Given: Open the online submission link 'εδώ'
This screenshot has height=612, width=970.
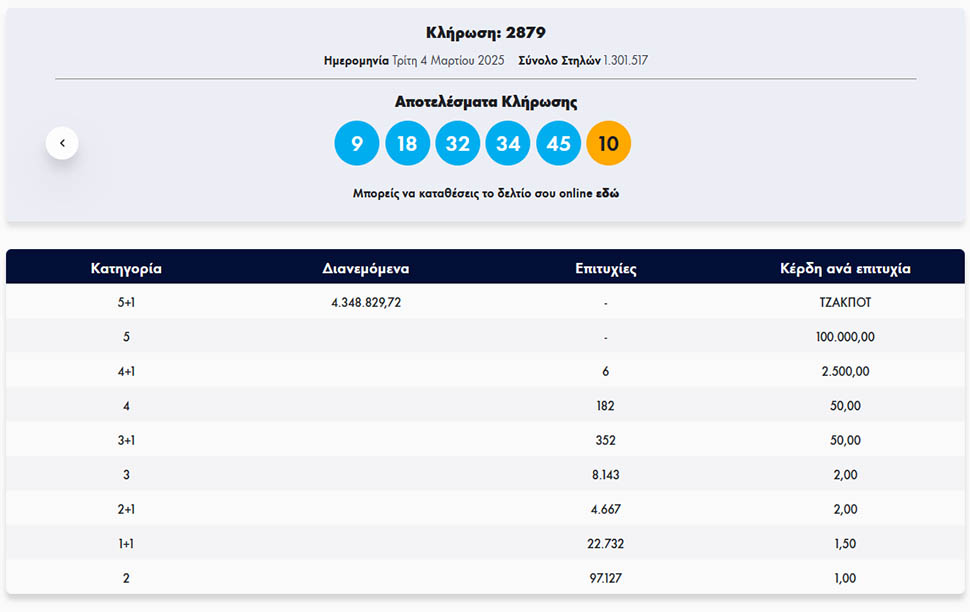Looking at the screenshot, I should point(607,193).
